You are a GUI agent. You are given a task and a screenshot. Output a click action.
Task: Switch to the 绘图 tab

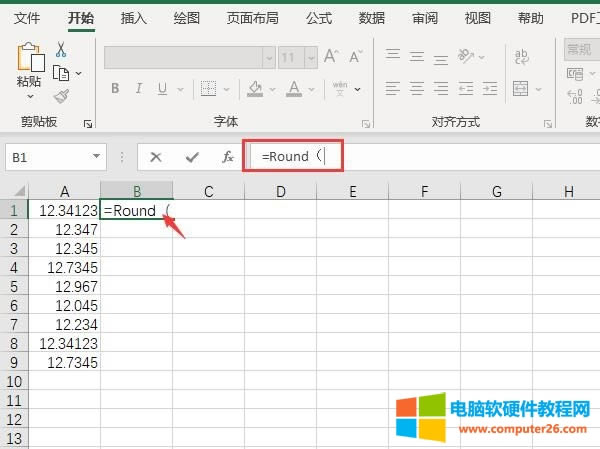pos(186,18)
